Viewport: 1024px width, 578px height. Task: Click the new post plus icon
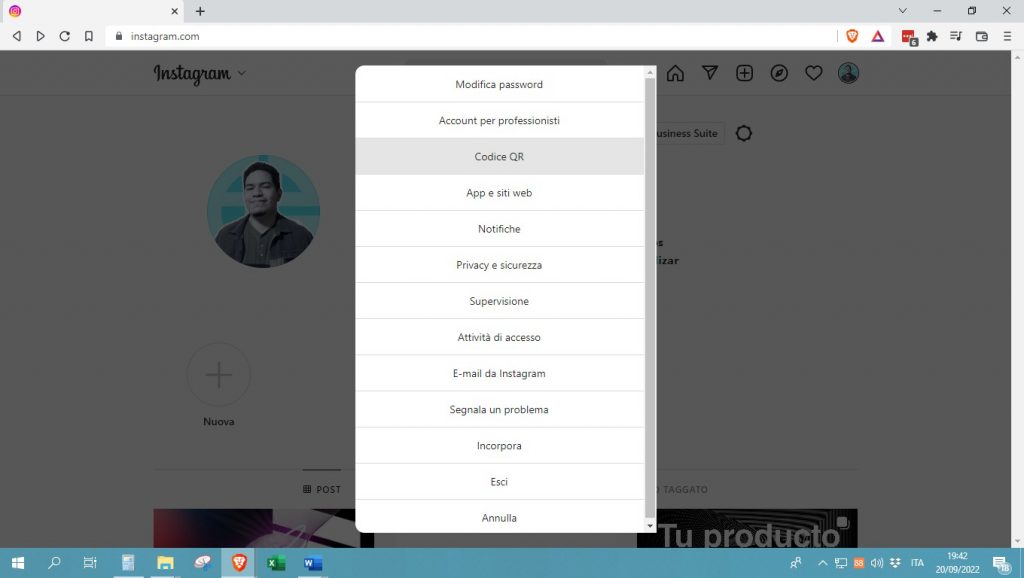pos(744,73)
